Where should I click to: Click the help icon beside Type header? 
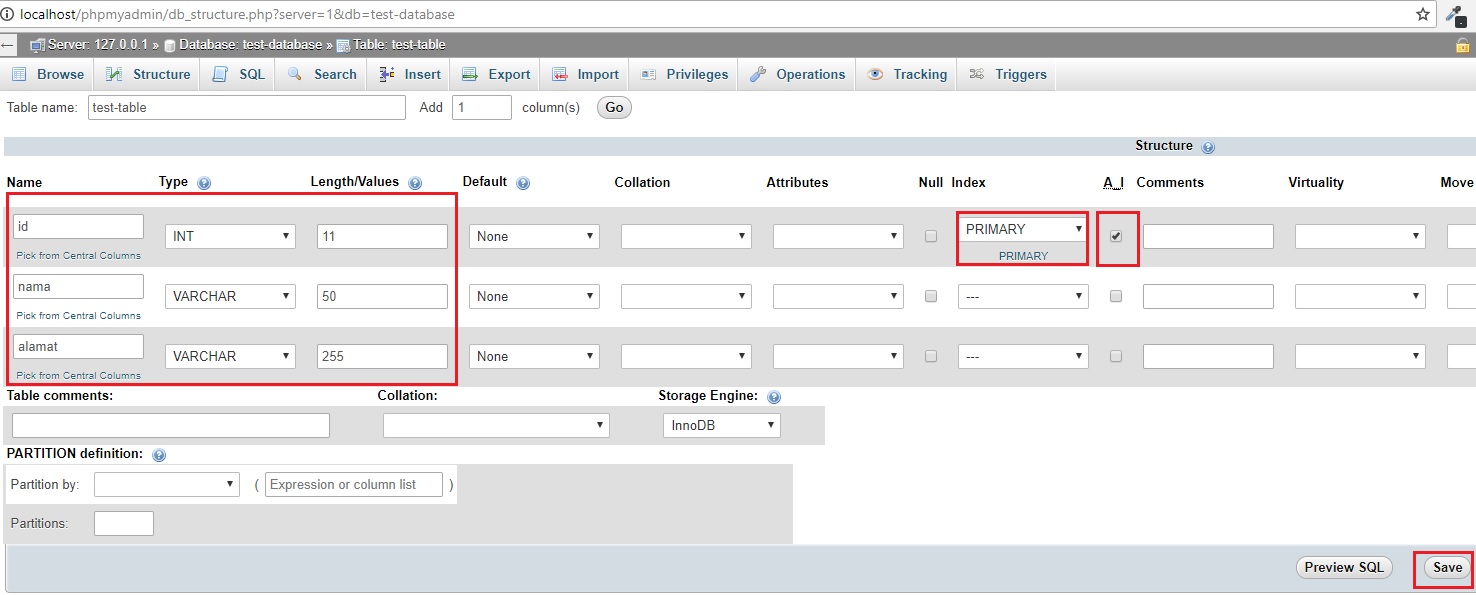pos(204,183)
